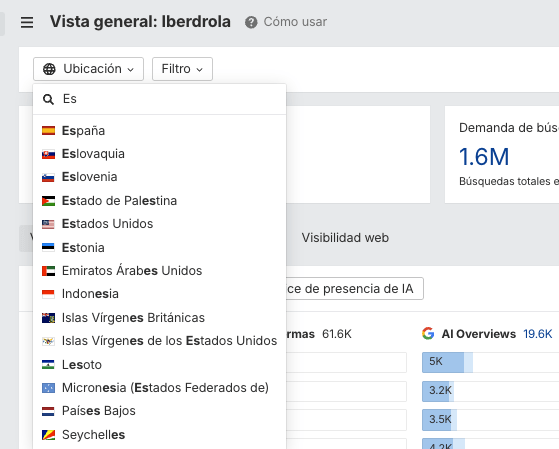Select Eslovaquia from the list
Screen dimensions: 559x449
point(160,154)
